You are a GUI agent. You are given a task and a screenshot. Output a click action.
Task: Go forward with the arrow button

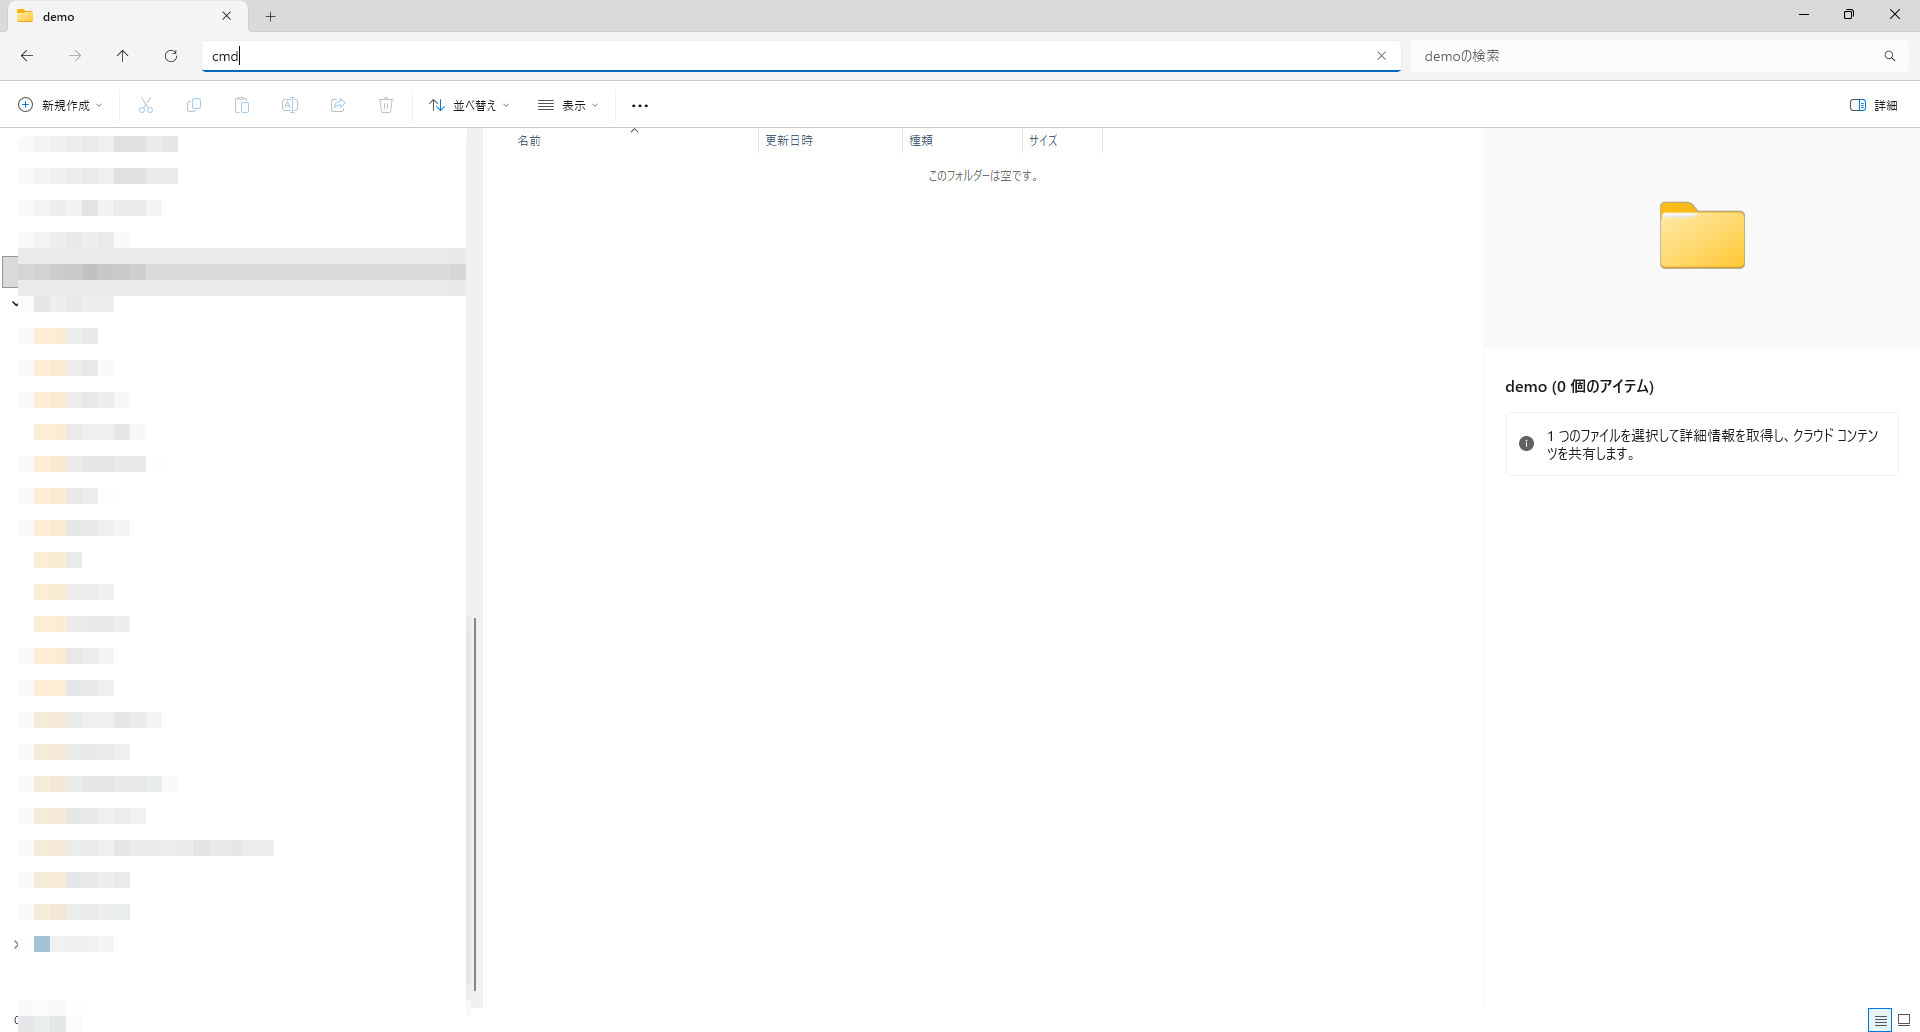tap(75, 56)
